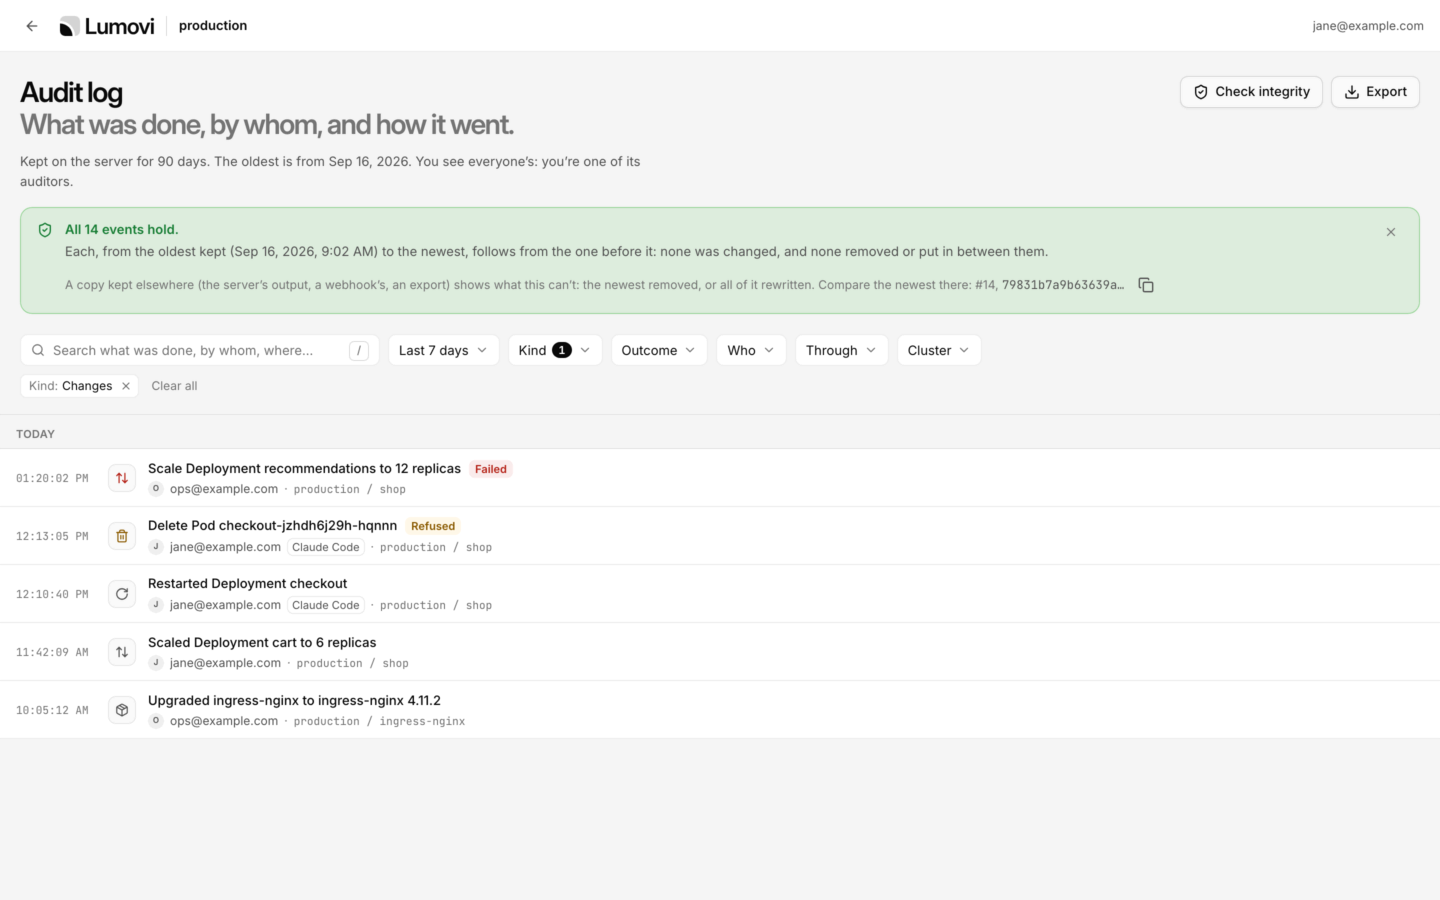Open the Lumovi logo home
This screenshot has height=900, width=1440.
(107, 26)
